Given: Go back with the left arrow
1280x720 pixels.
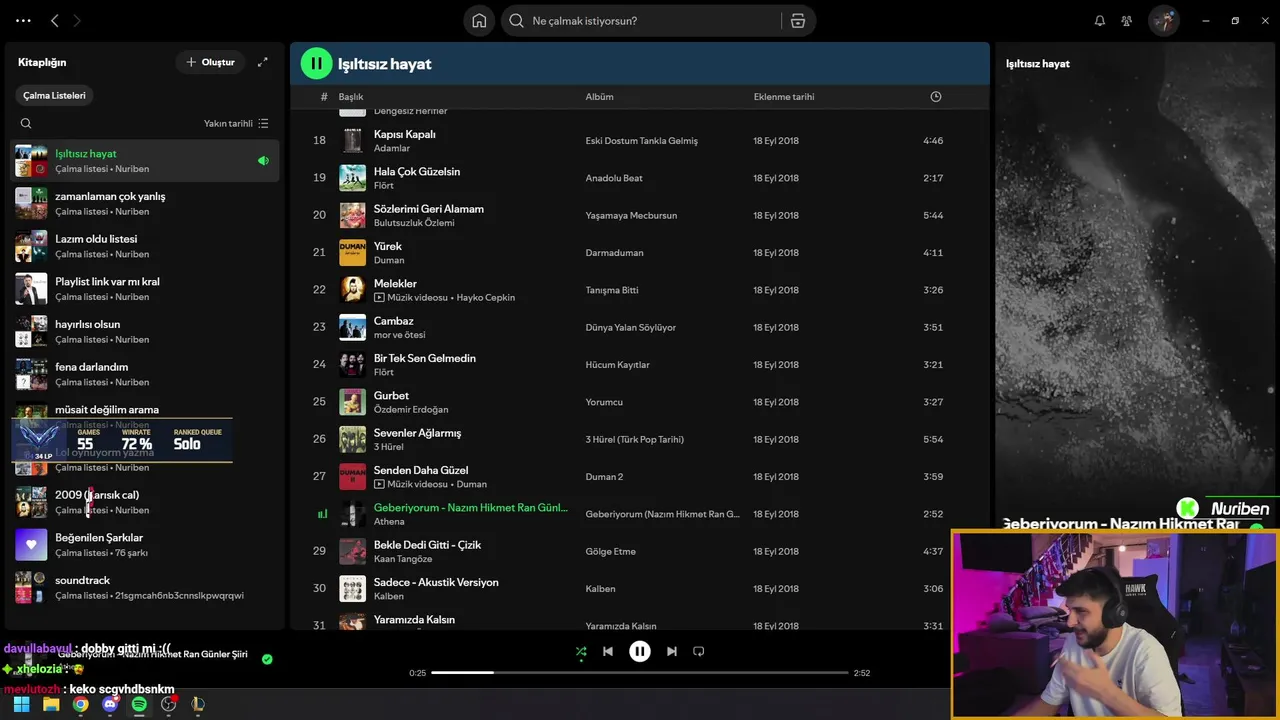Looking at the screenshot, I should (x=55, y=20).
